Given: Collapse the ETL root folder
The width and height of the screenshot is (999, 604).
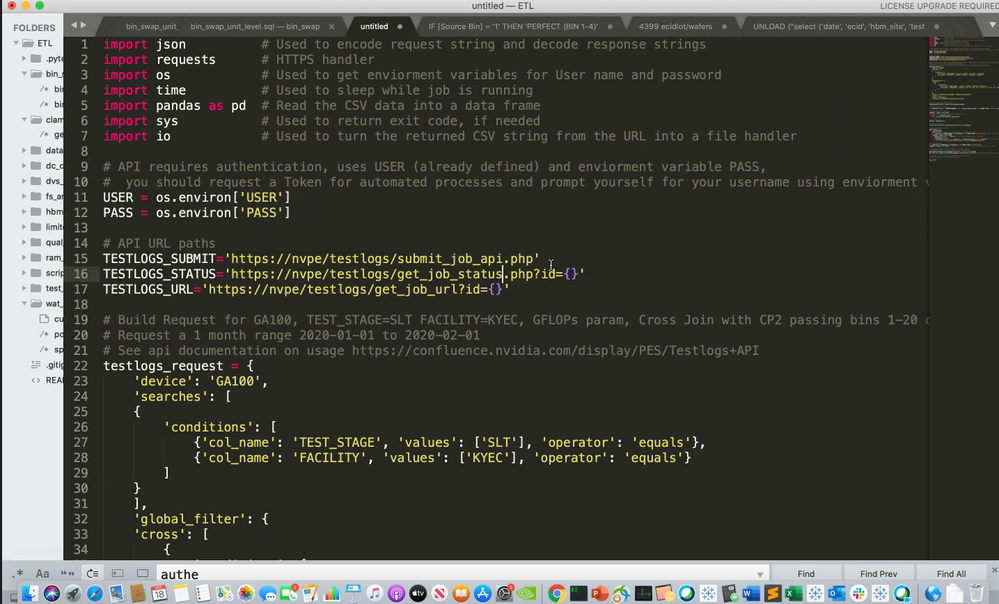Looking at the screenshot, I should [16, 43].
